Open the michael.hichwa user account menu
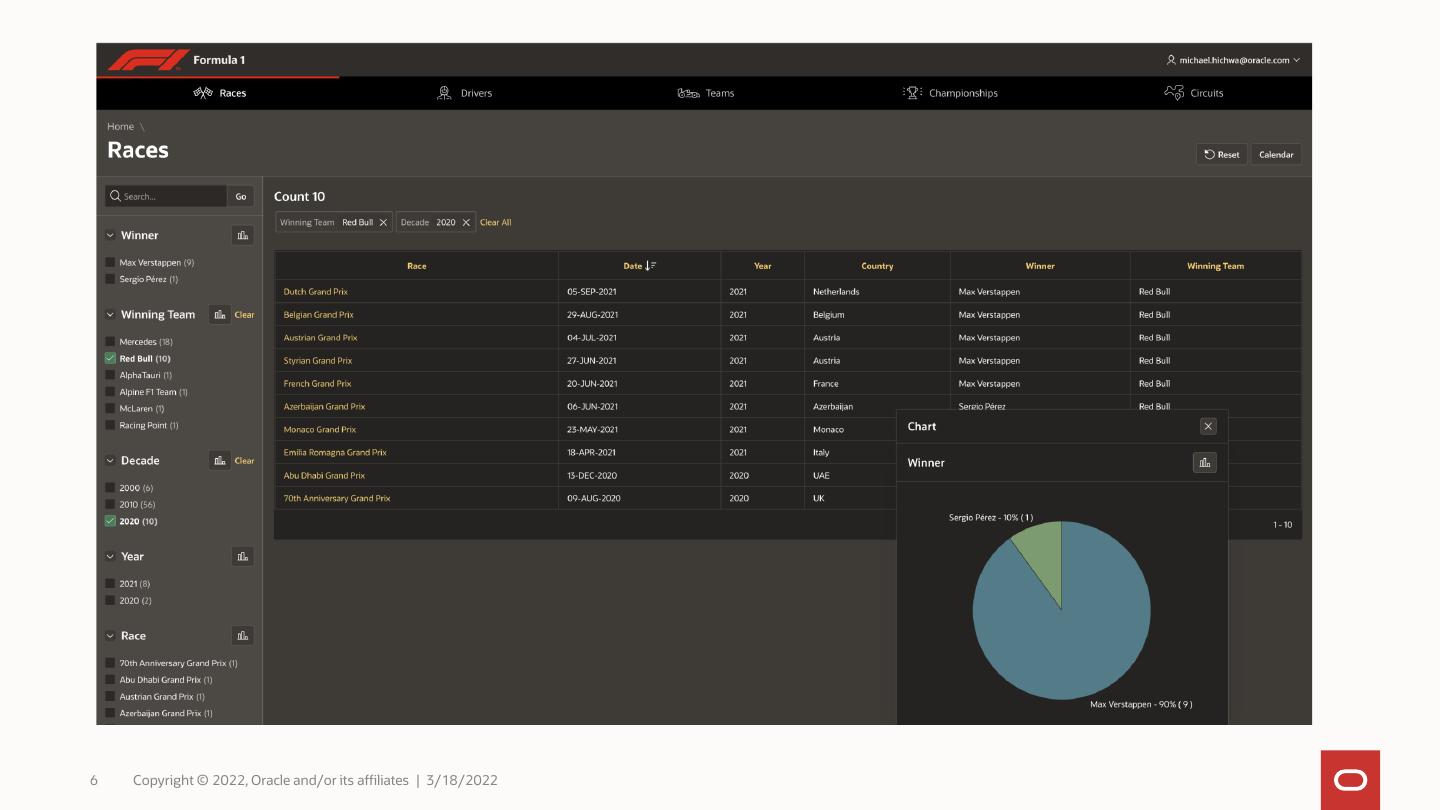Image resolution: width=1440 pixels, height=810 pixels. click(1233, 60)
